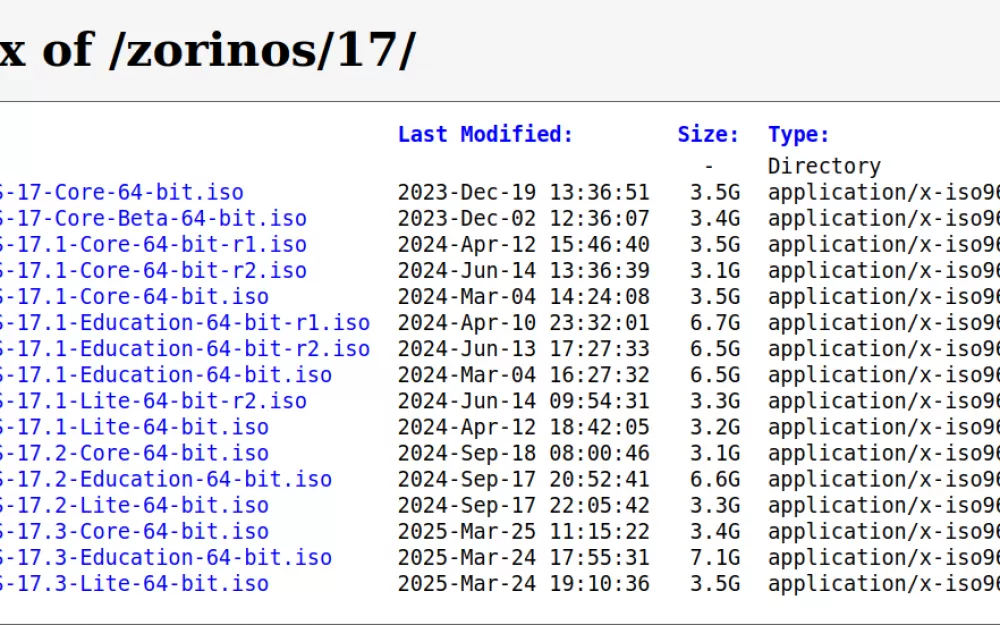
Task: Sort listing by Size header
Action: pyautogui.click(x=708, y=135)
